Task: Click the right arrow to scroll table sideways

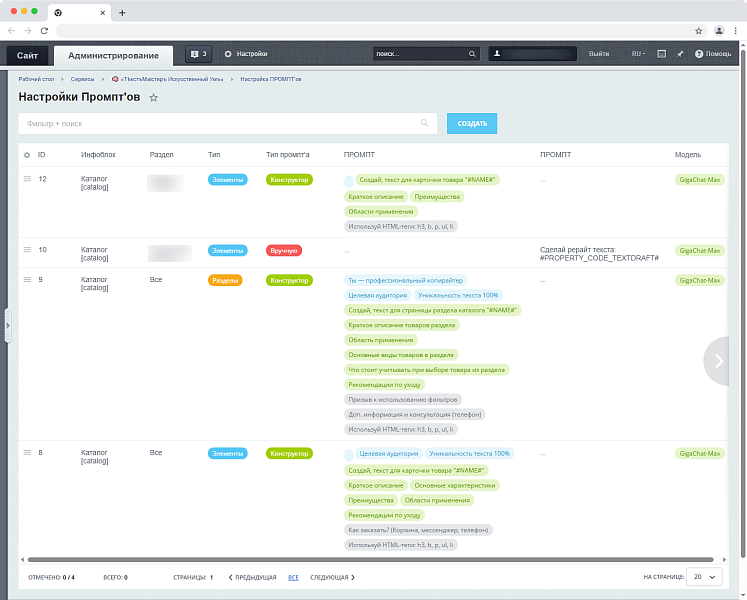Action: (720, 360)
